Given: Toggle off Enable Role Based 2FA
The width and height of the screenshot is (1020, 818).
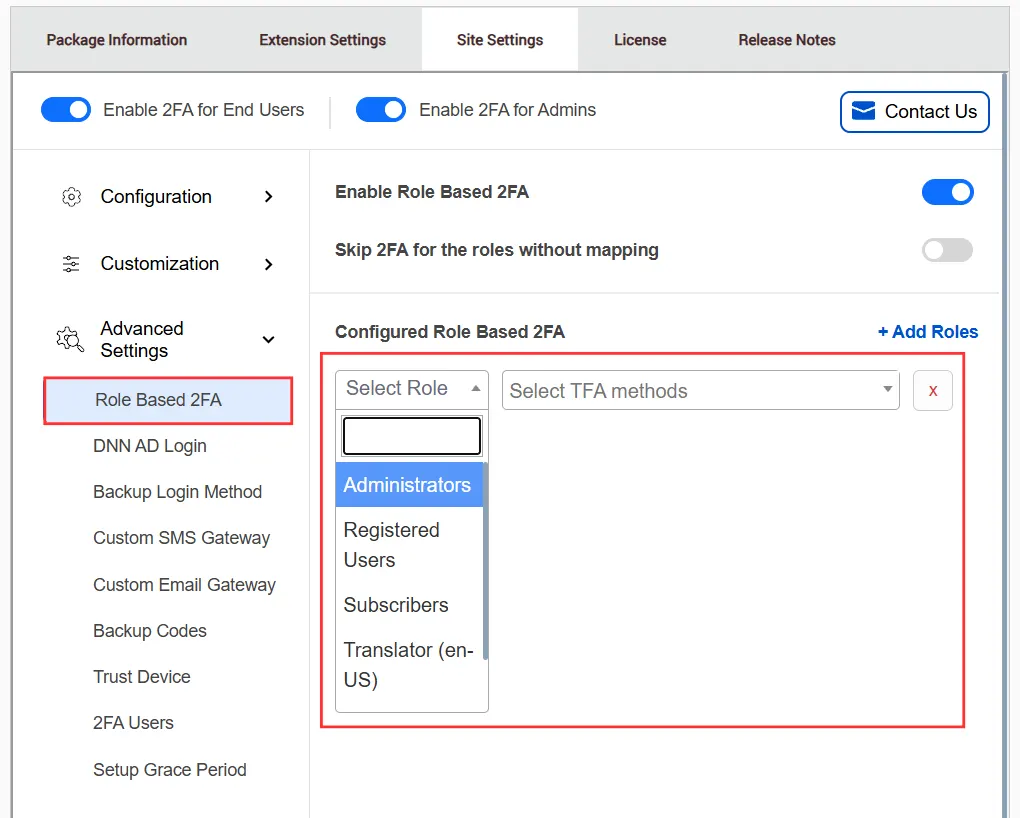Looking at the screenshot, I should 947,192.
